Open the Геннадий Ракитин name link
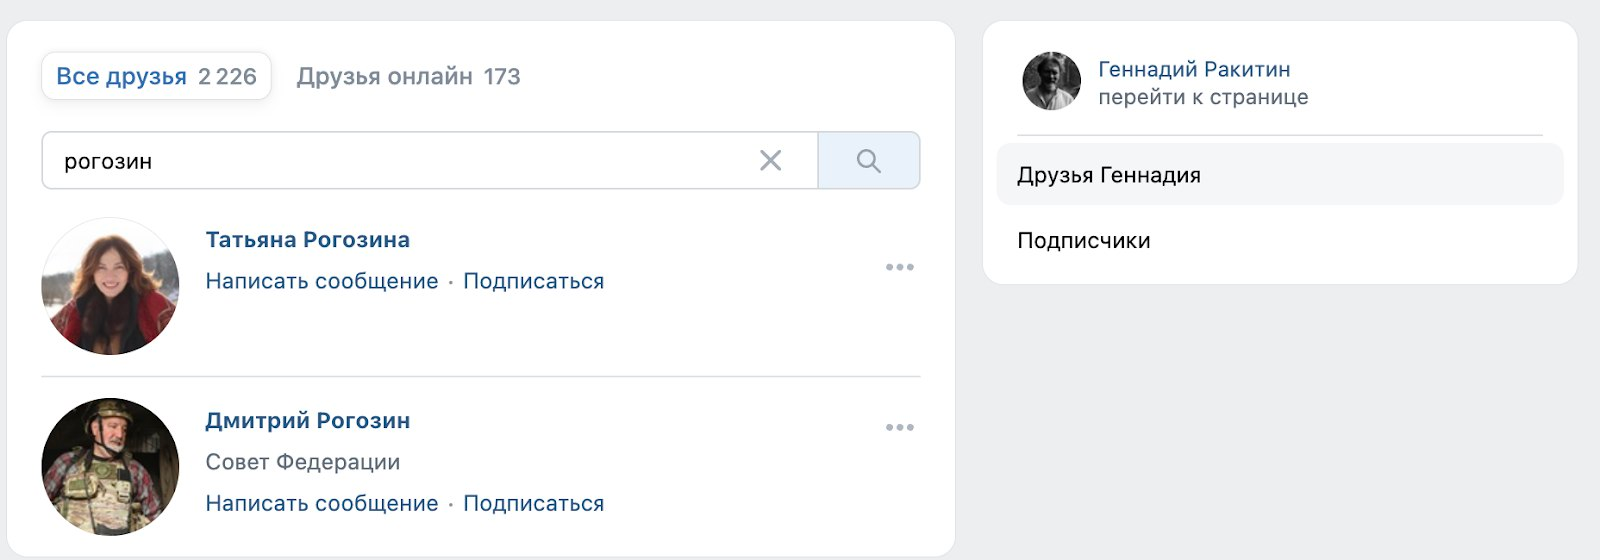This screenshot has height=560, width=1600. point(1194,69)
